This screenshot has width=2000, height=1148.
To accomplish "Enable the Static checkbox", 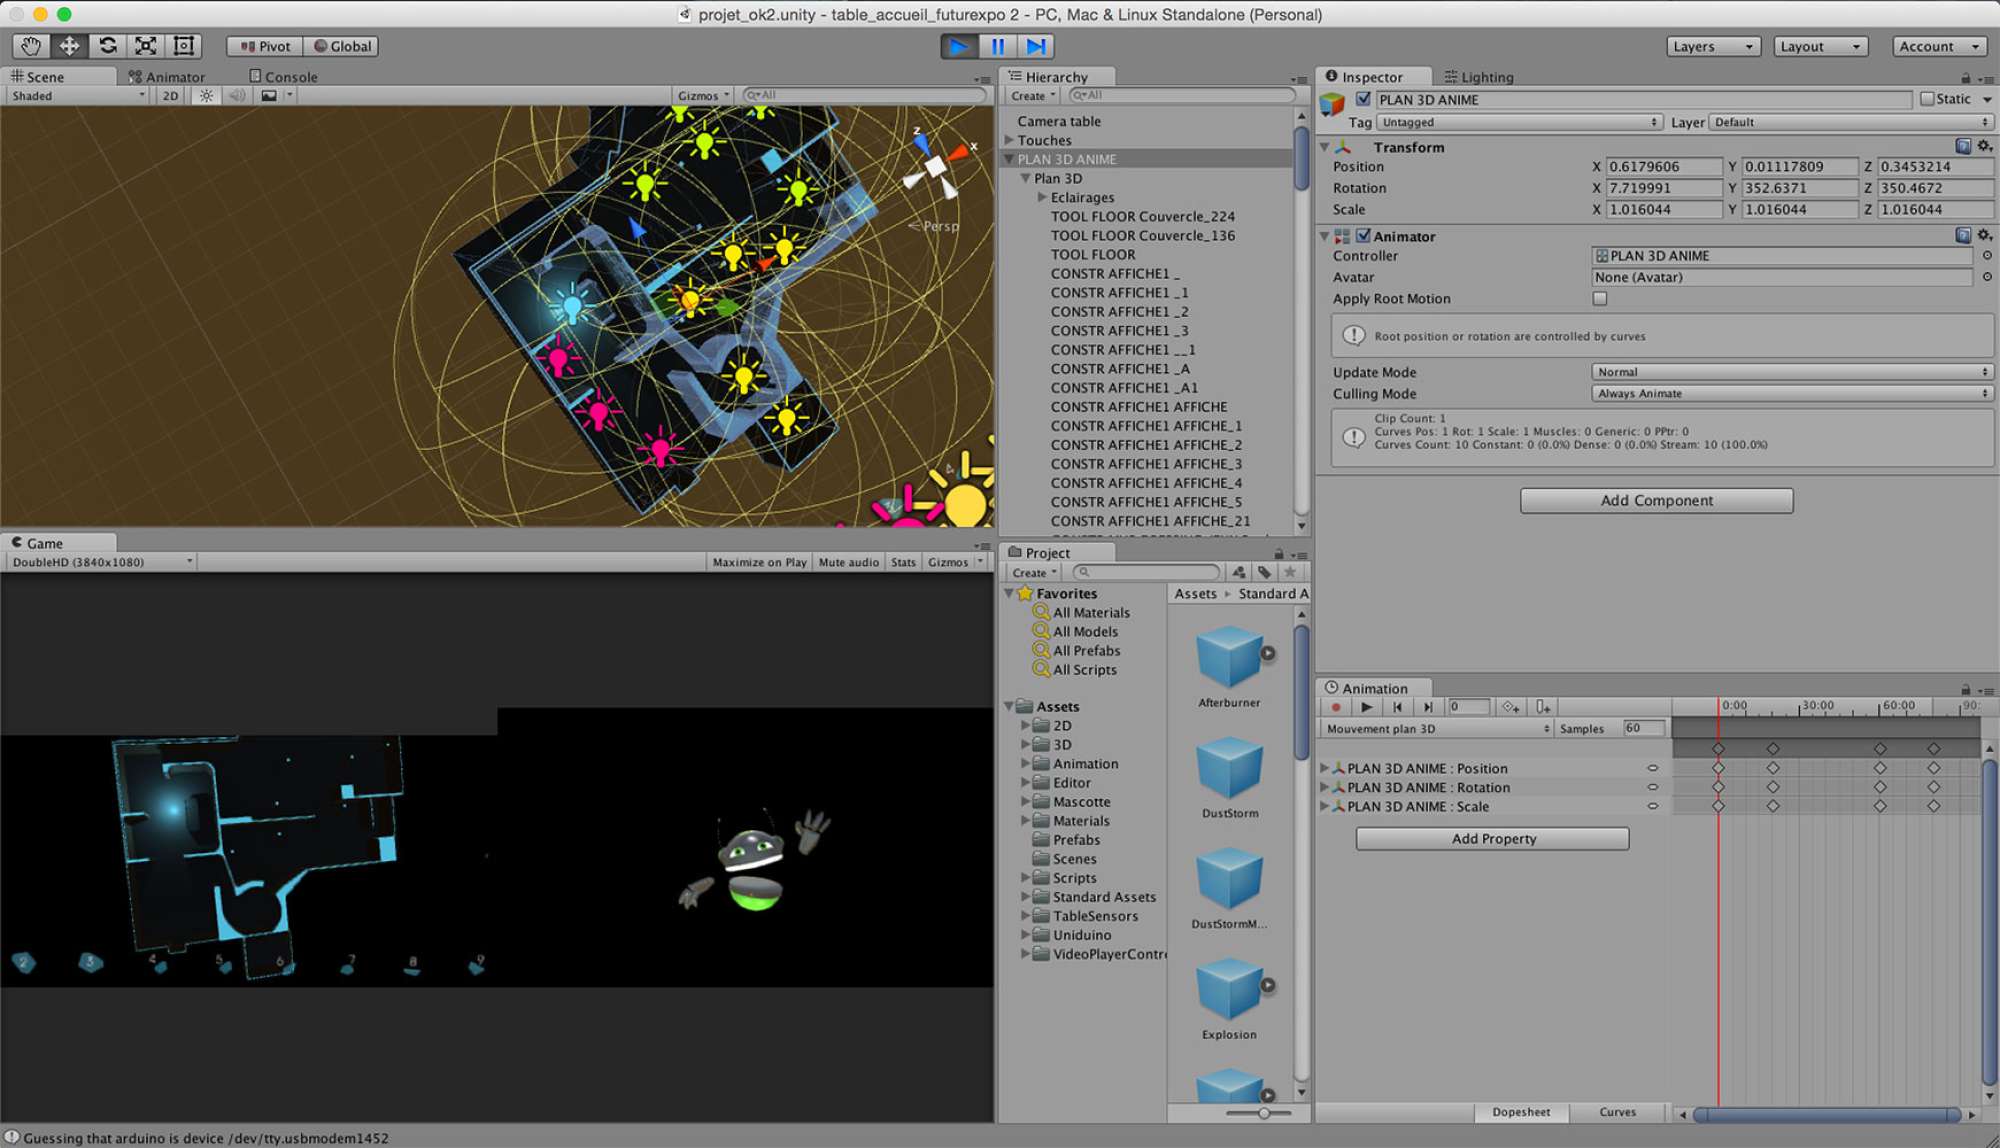I will [1927, 99].
